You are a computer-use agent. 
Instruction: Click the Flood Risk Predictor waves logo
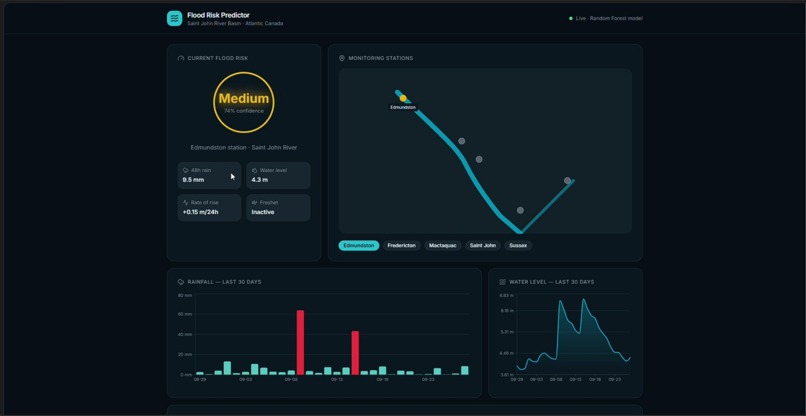[175, 19]
